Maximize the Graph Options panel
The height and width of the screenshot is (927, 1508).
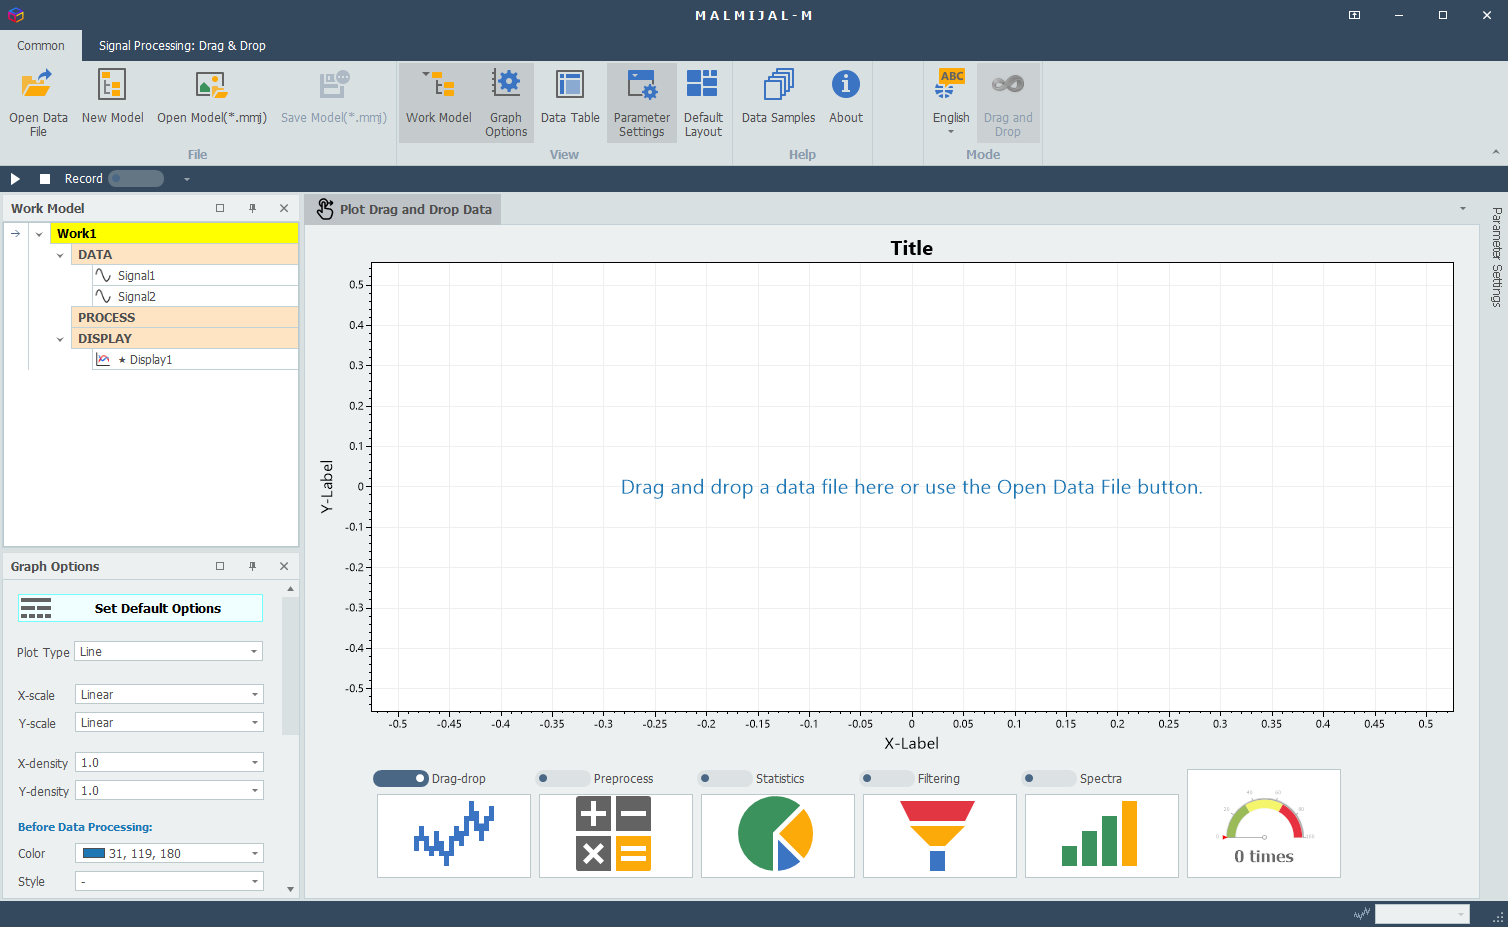[220, 566]
